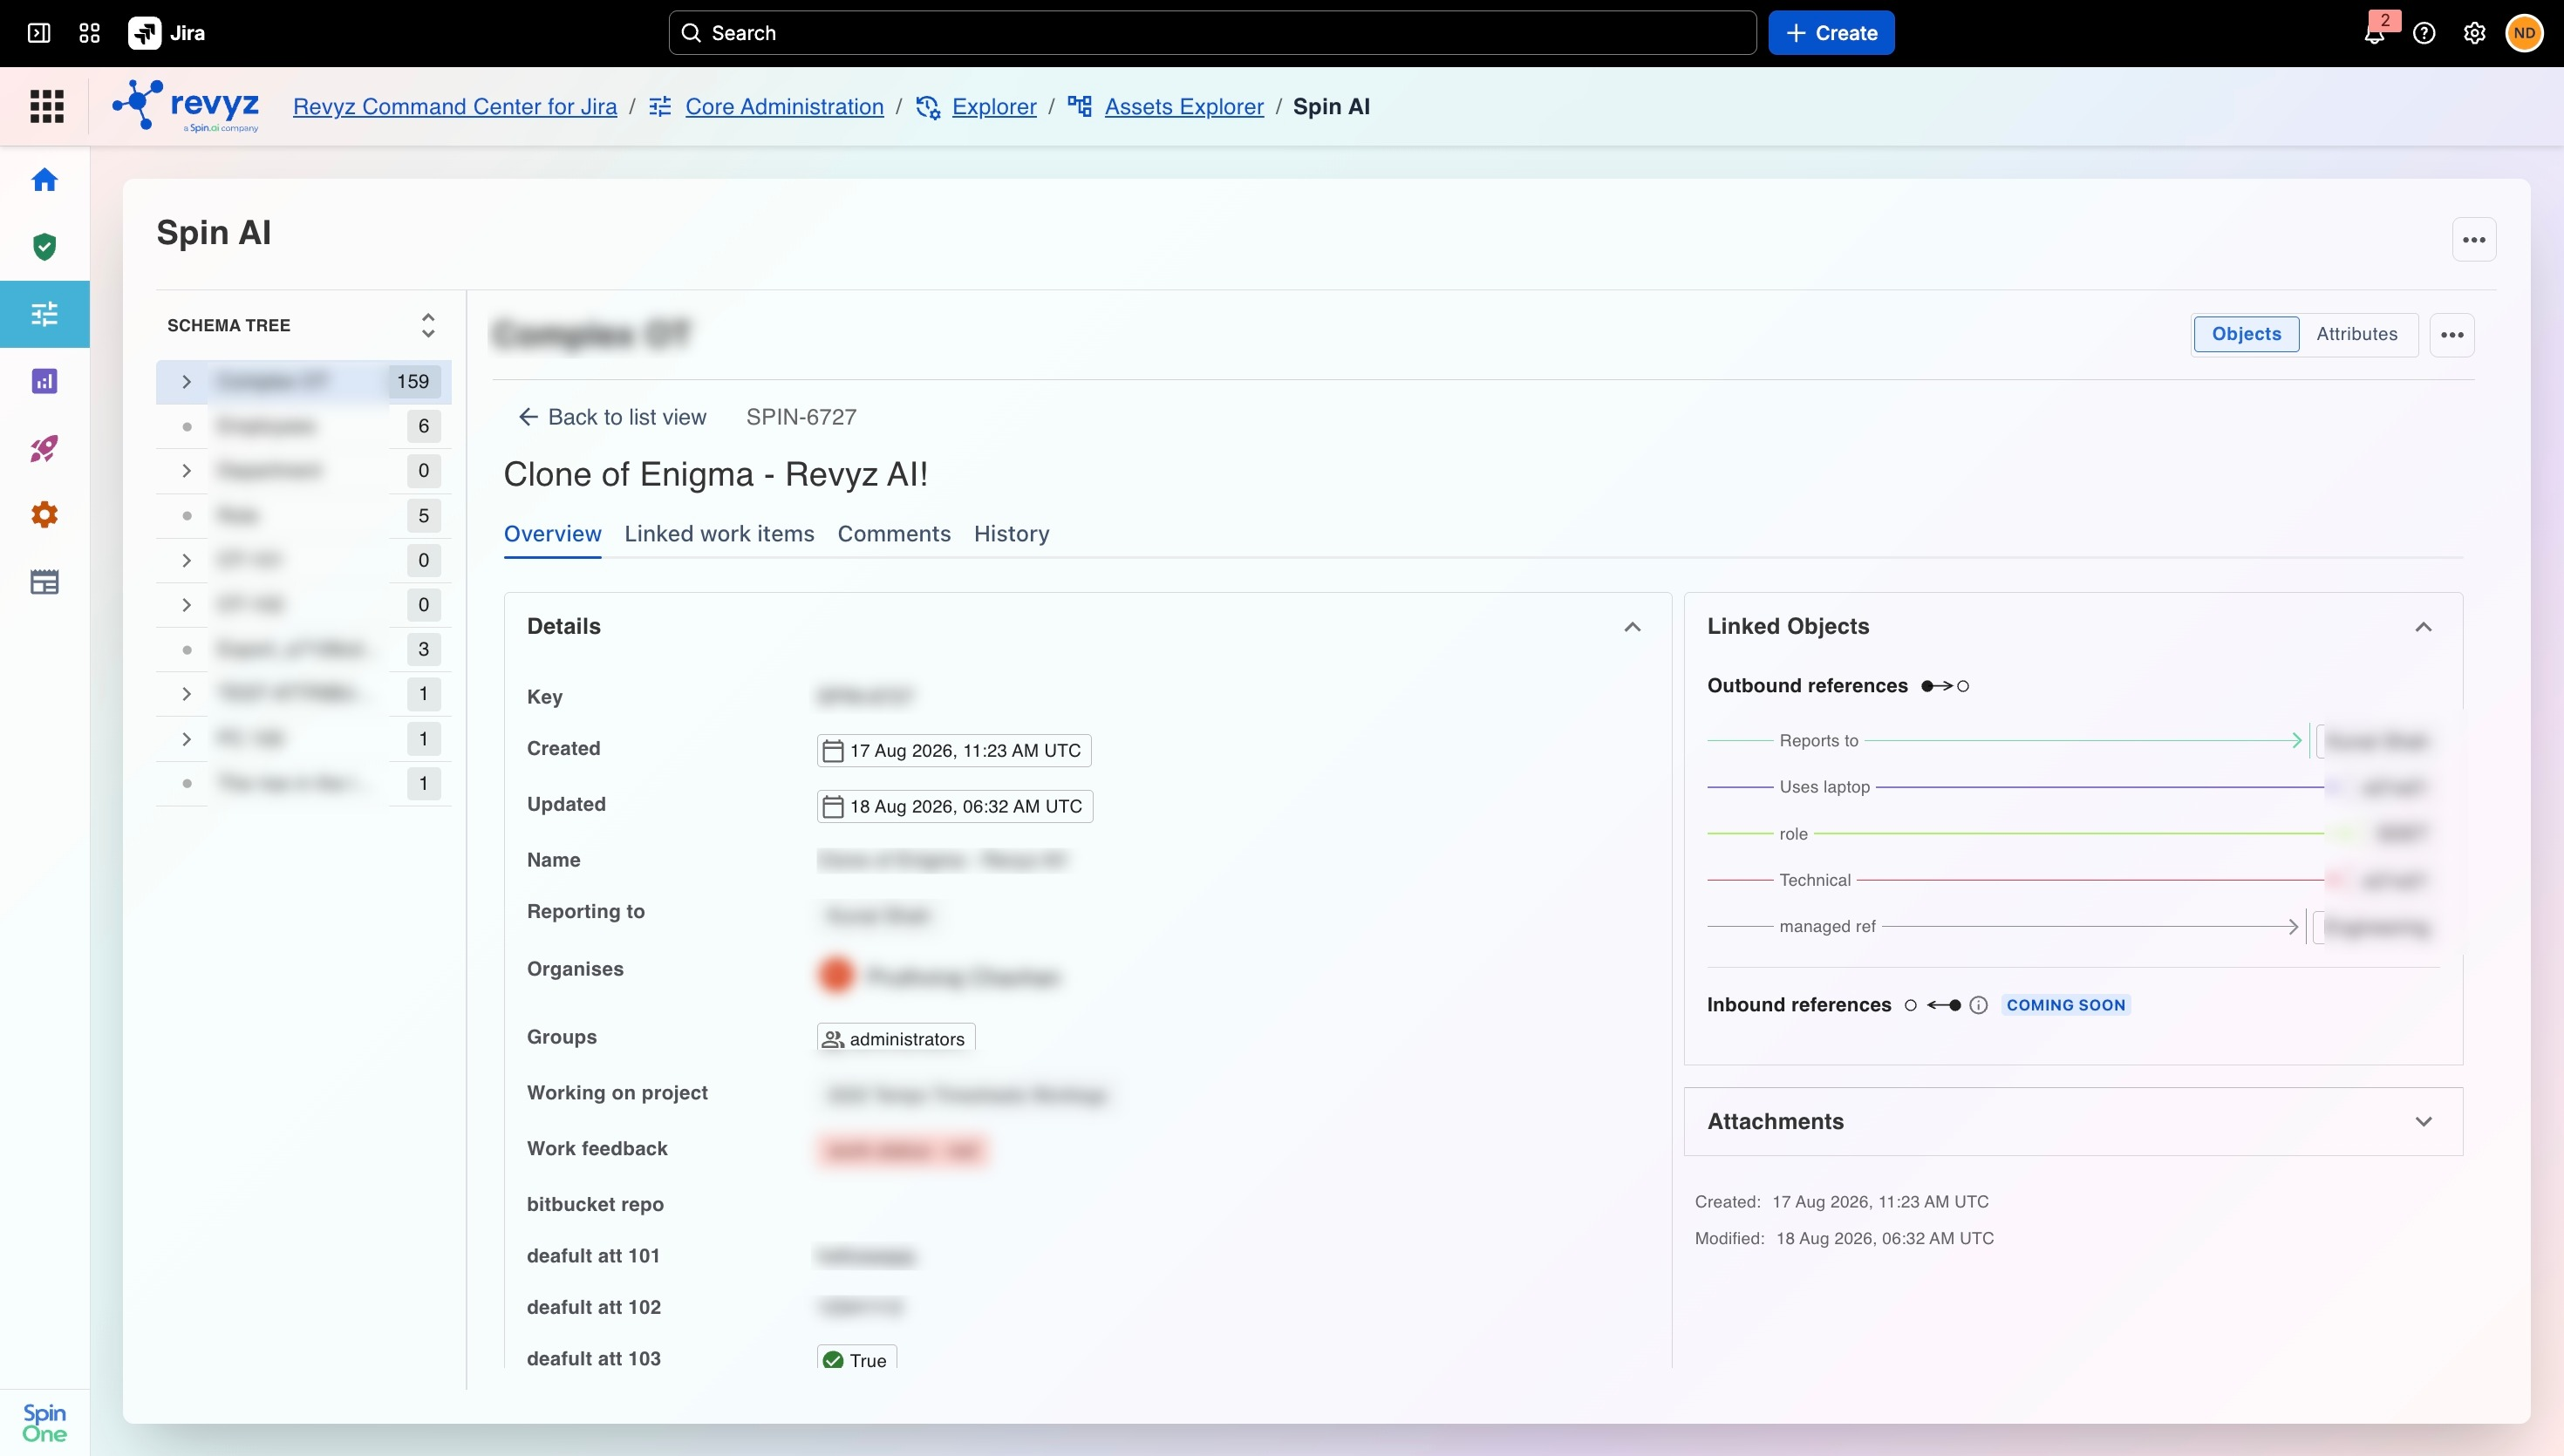Select the sliders icon in left sidebar
Screen dimensions: 2564x1456
point(44,314)
